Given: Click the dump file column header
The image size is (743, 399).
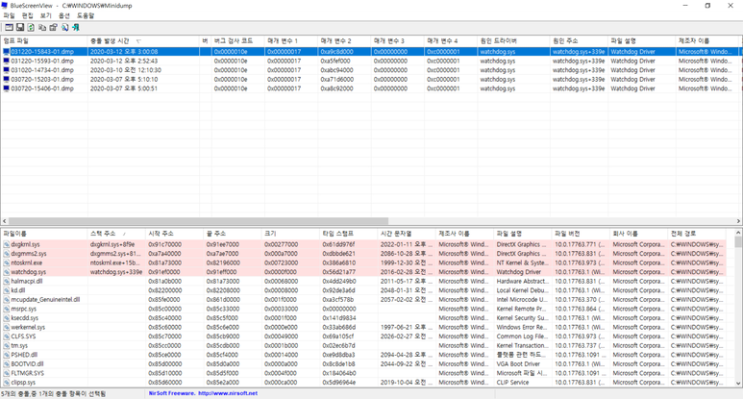Looking at the screenshot, I should (x=44, y=41).
